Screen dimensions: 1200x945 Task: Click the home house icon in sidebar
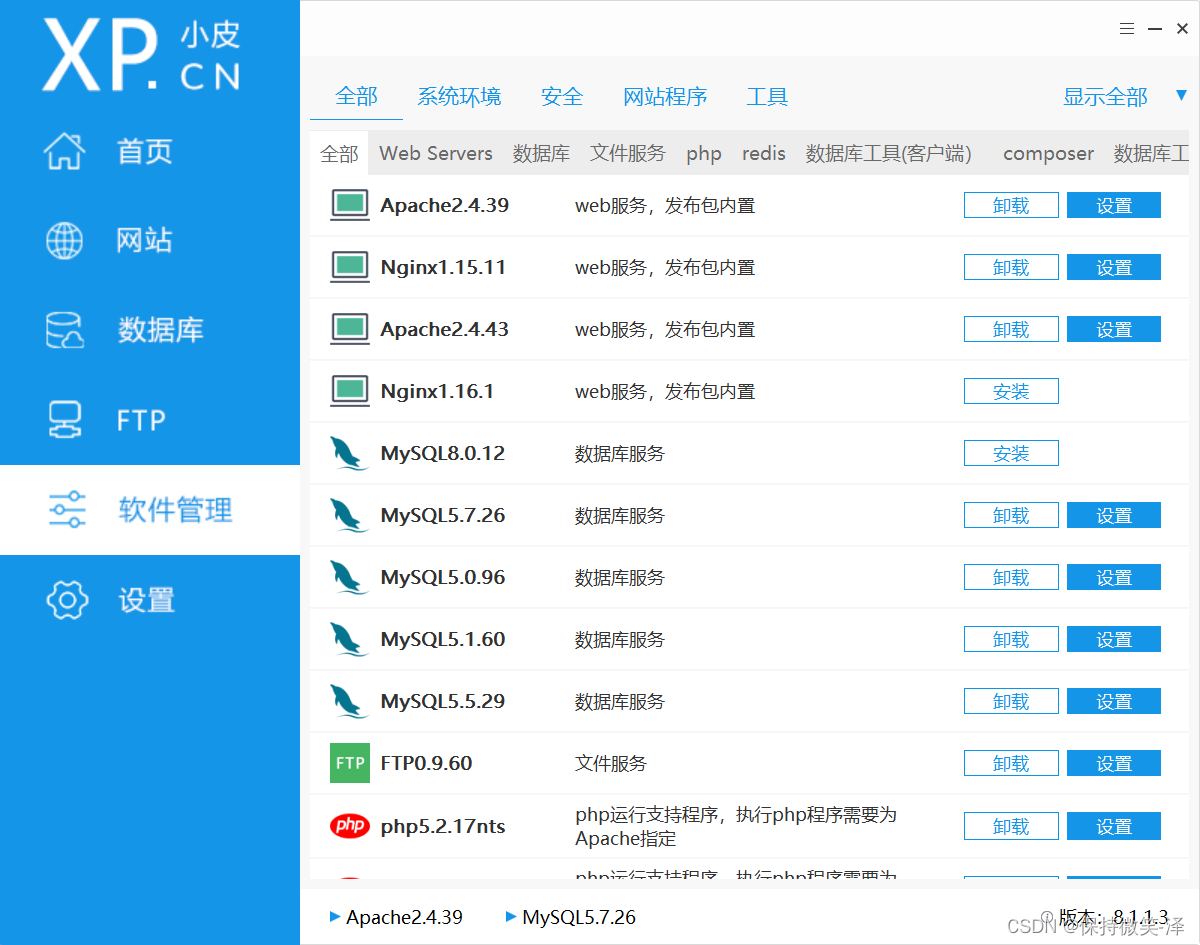(x=65, y=151)
